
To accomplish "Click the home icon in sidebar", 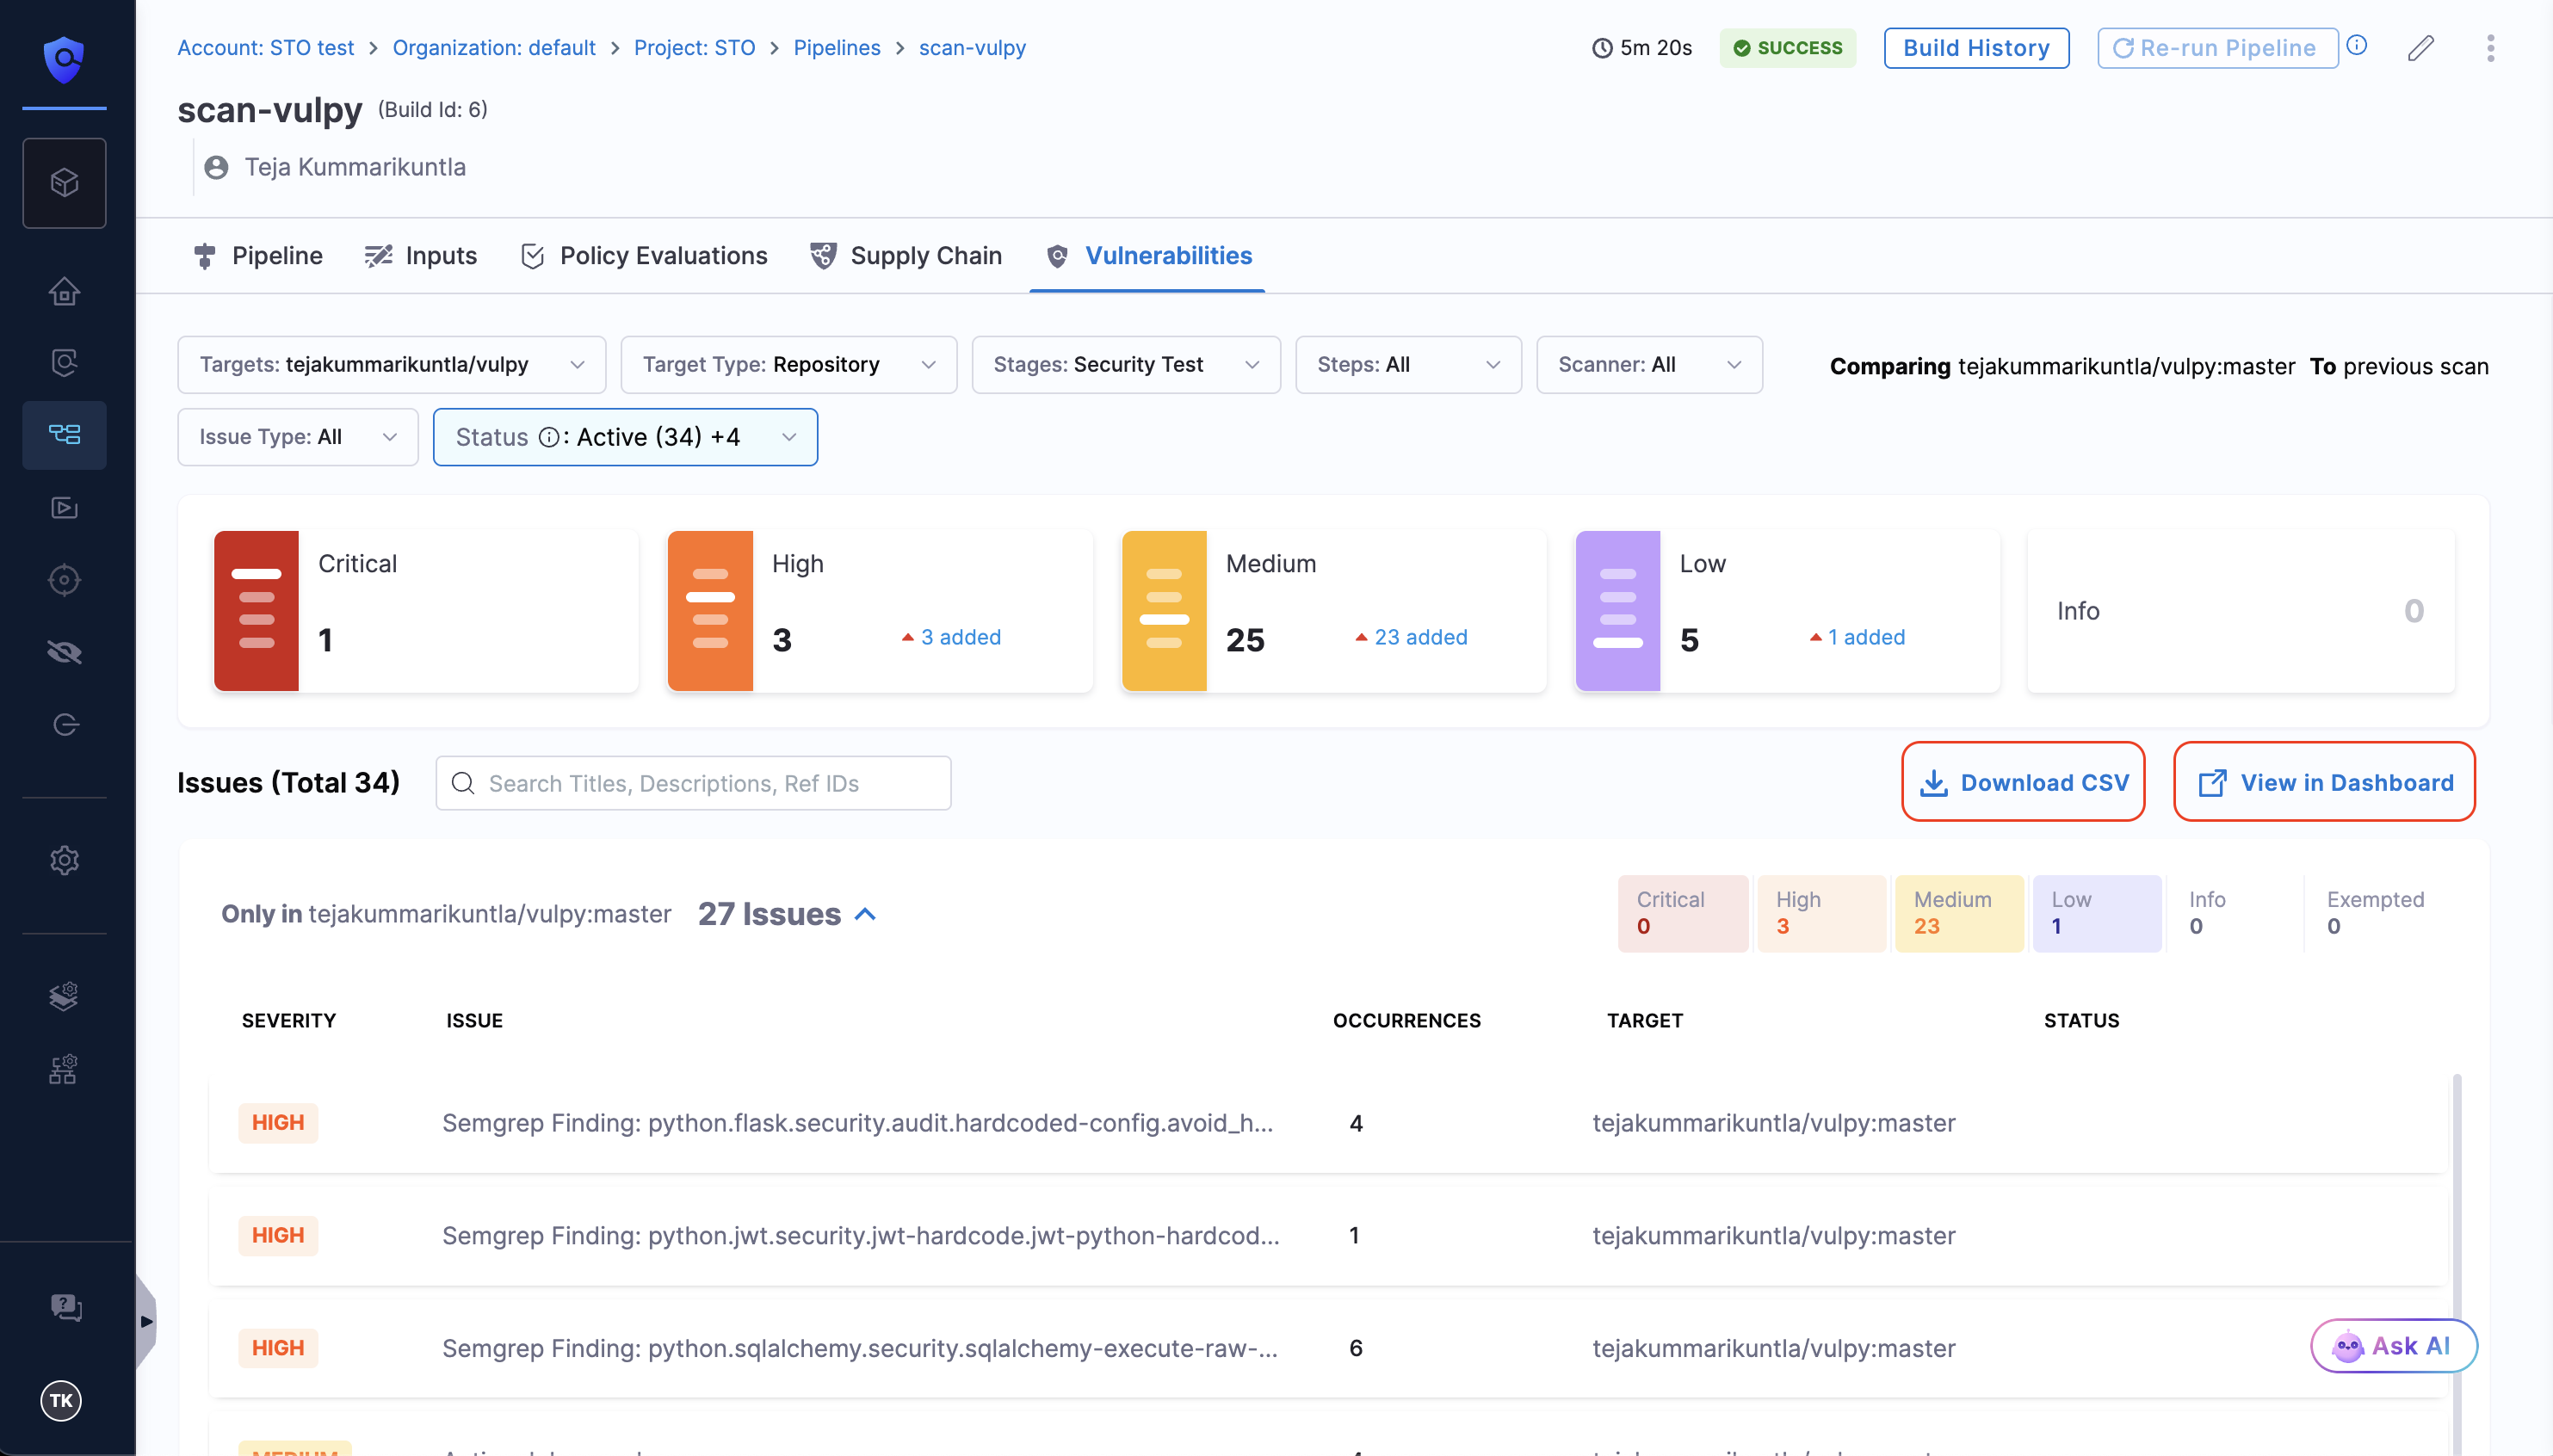I will 64,291.
